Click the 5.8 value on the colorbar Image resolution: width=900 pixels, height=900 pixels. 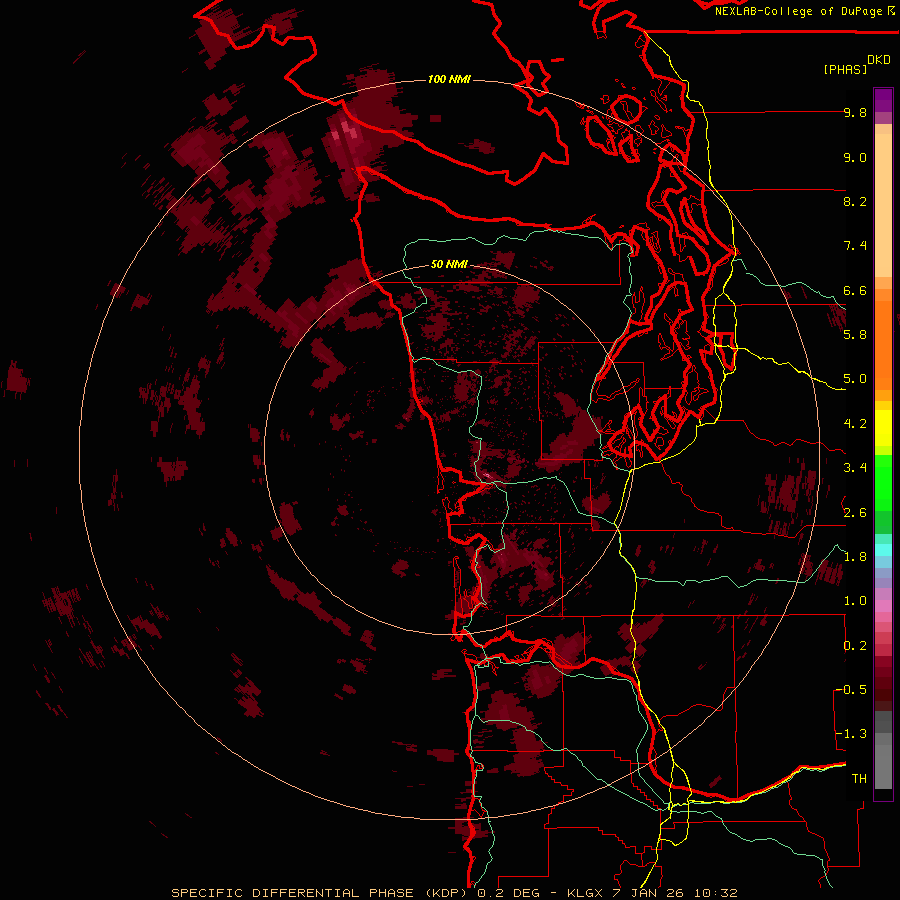(x=855, y=335)
